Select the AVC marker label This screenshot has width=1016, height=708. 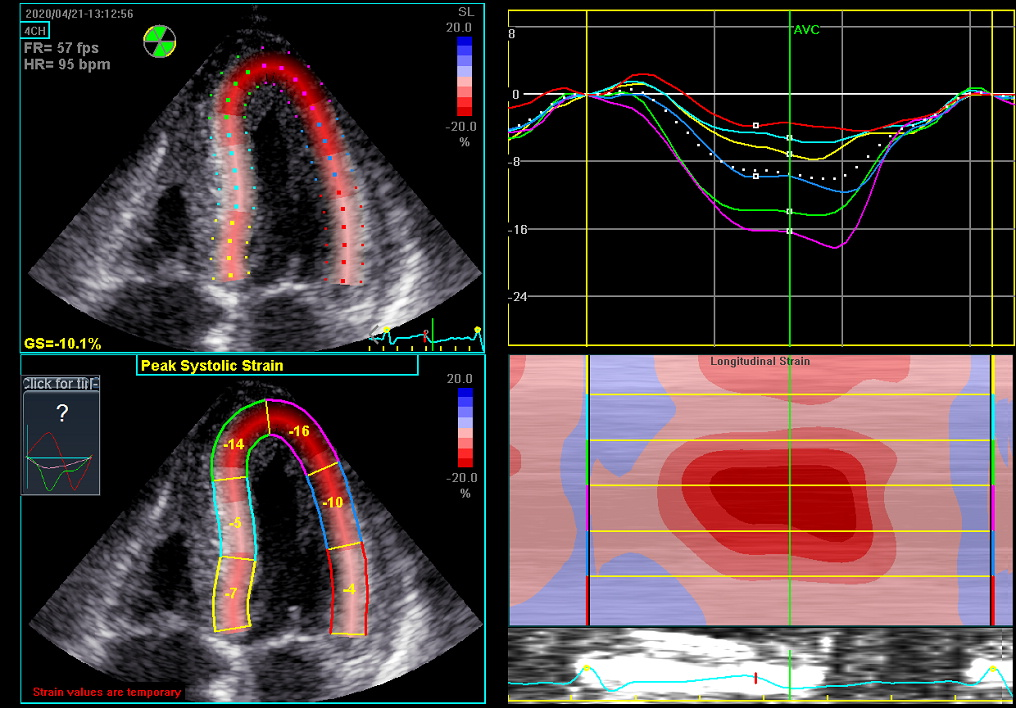(806, 30)
